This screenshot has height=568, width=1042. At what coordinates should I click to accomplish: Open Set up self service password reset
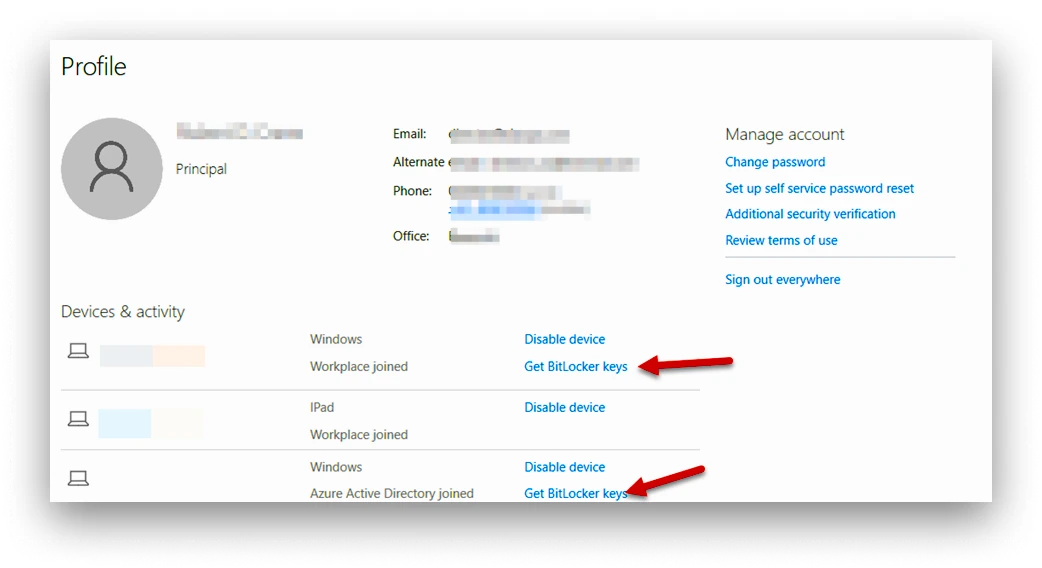819,188
